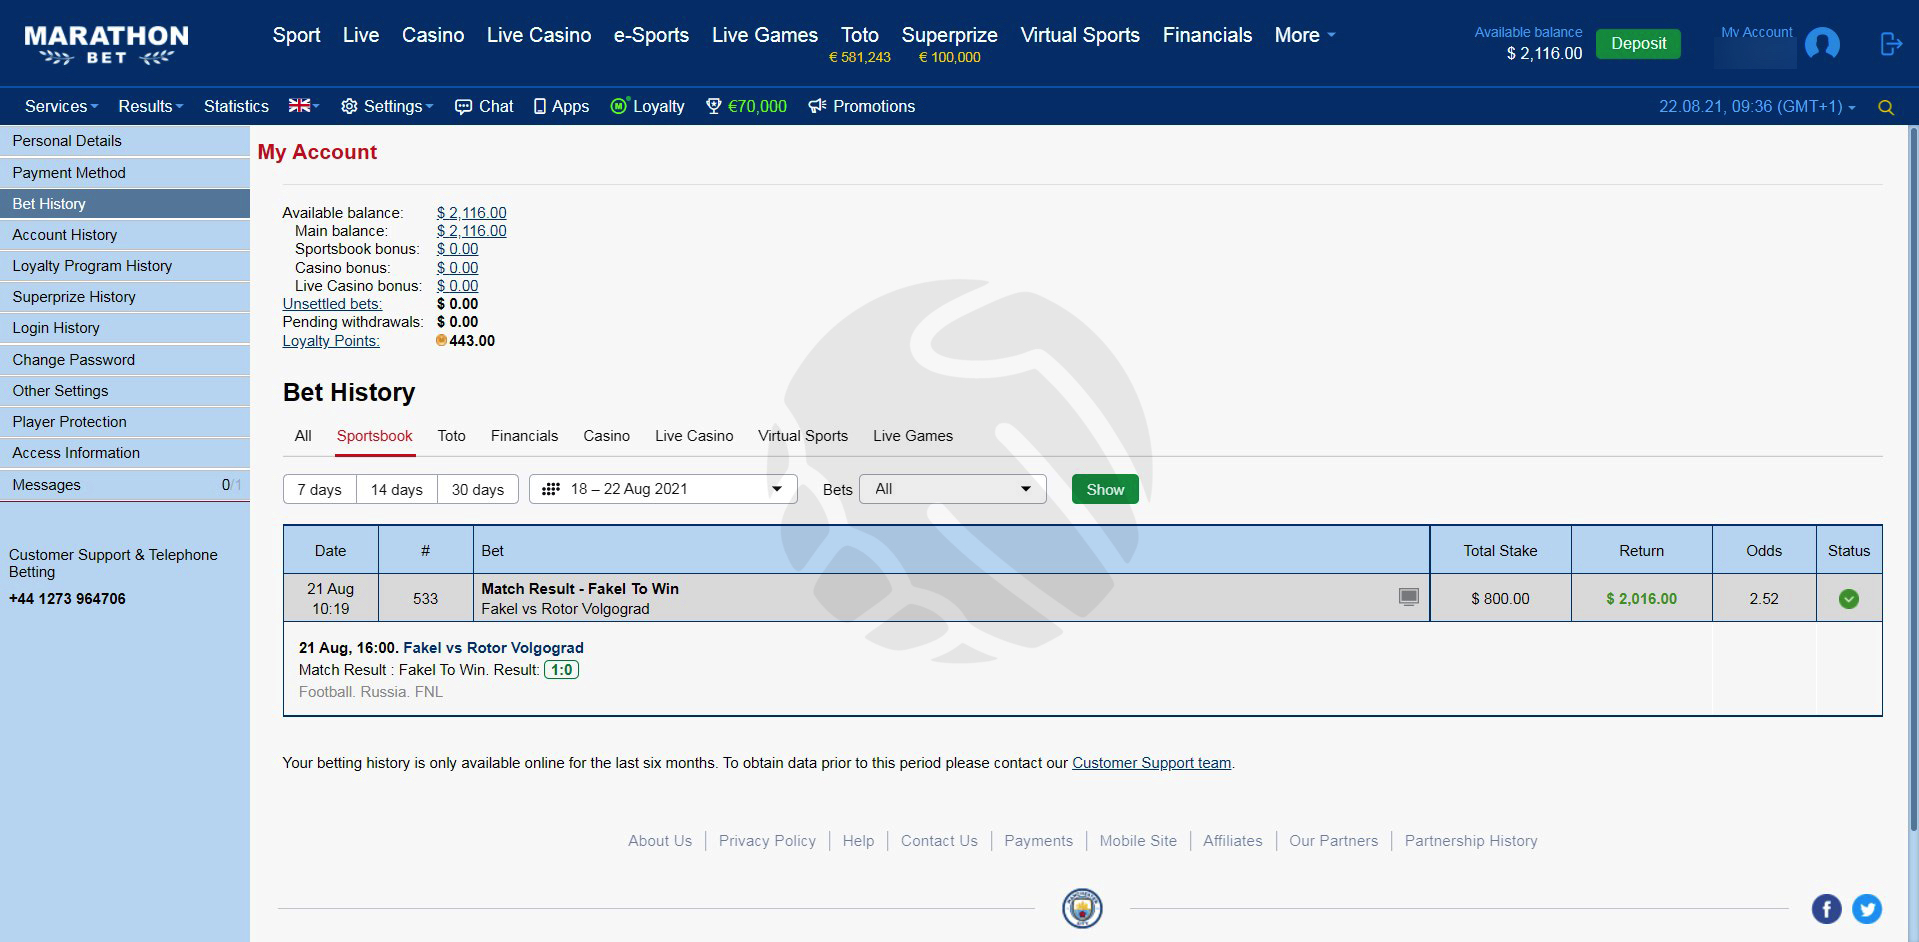Screen dimensions: 1919x942
Task: Click the Show button
Action: click(1105, 489)
